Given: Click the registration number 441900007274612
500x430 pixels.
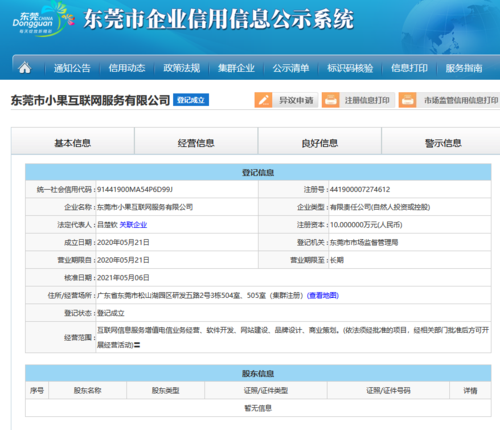Looking at the screenshot, I should (360, 189).
